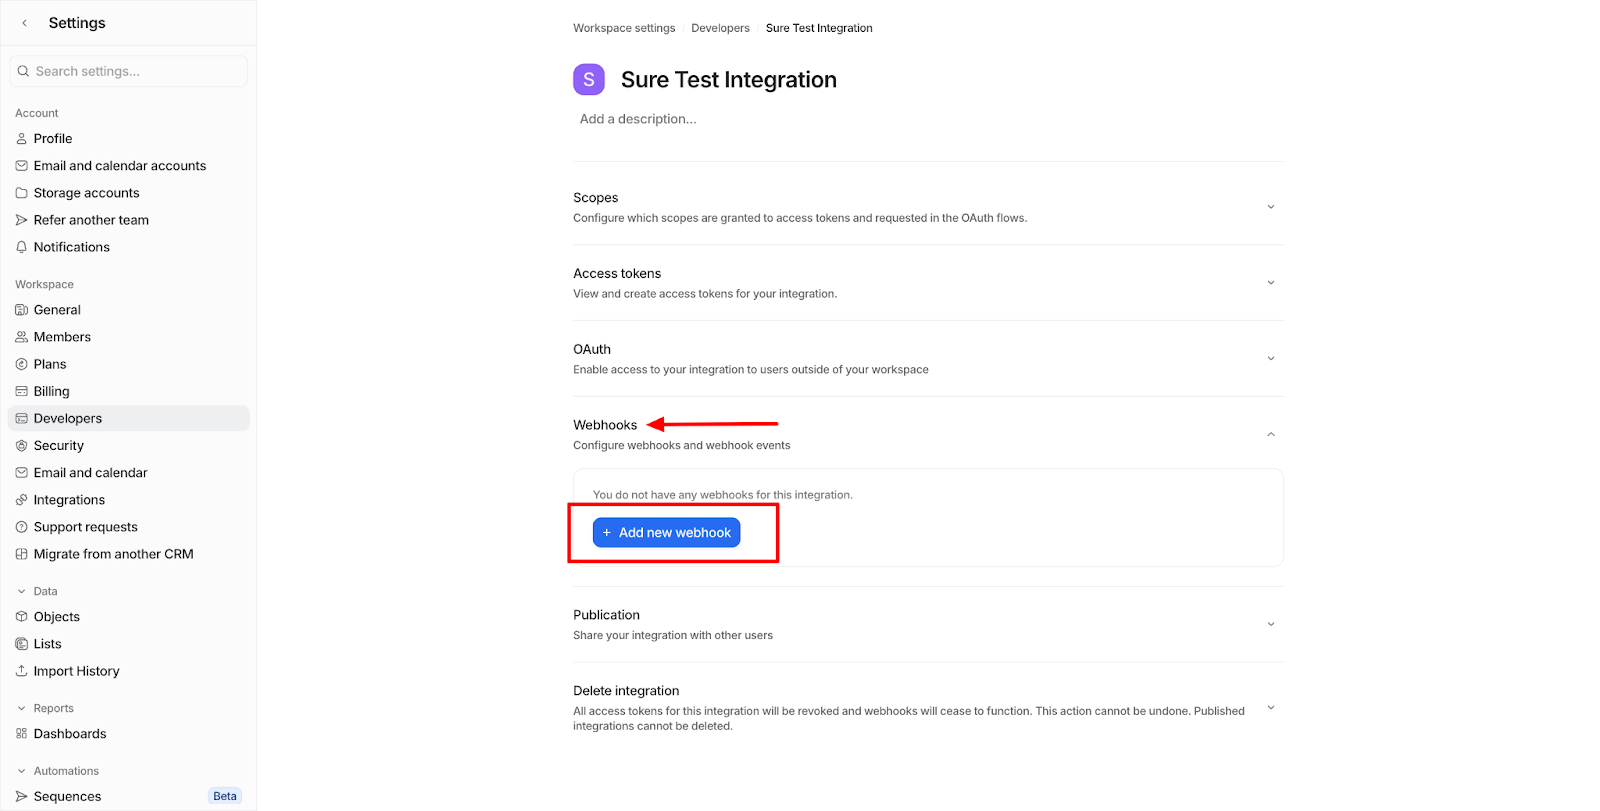Expand the Delete integration section
The width and height of the screenshot is (1600, 811).
click(x=928, y=708)
